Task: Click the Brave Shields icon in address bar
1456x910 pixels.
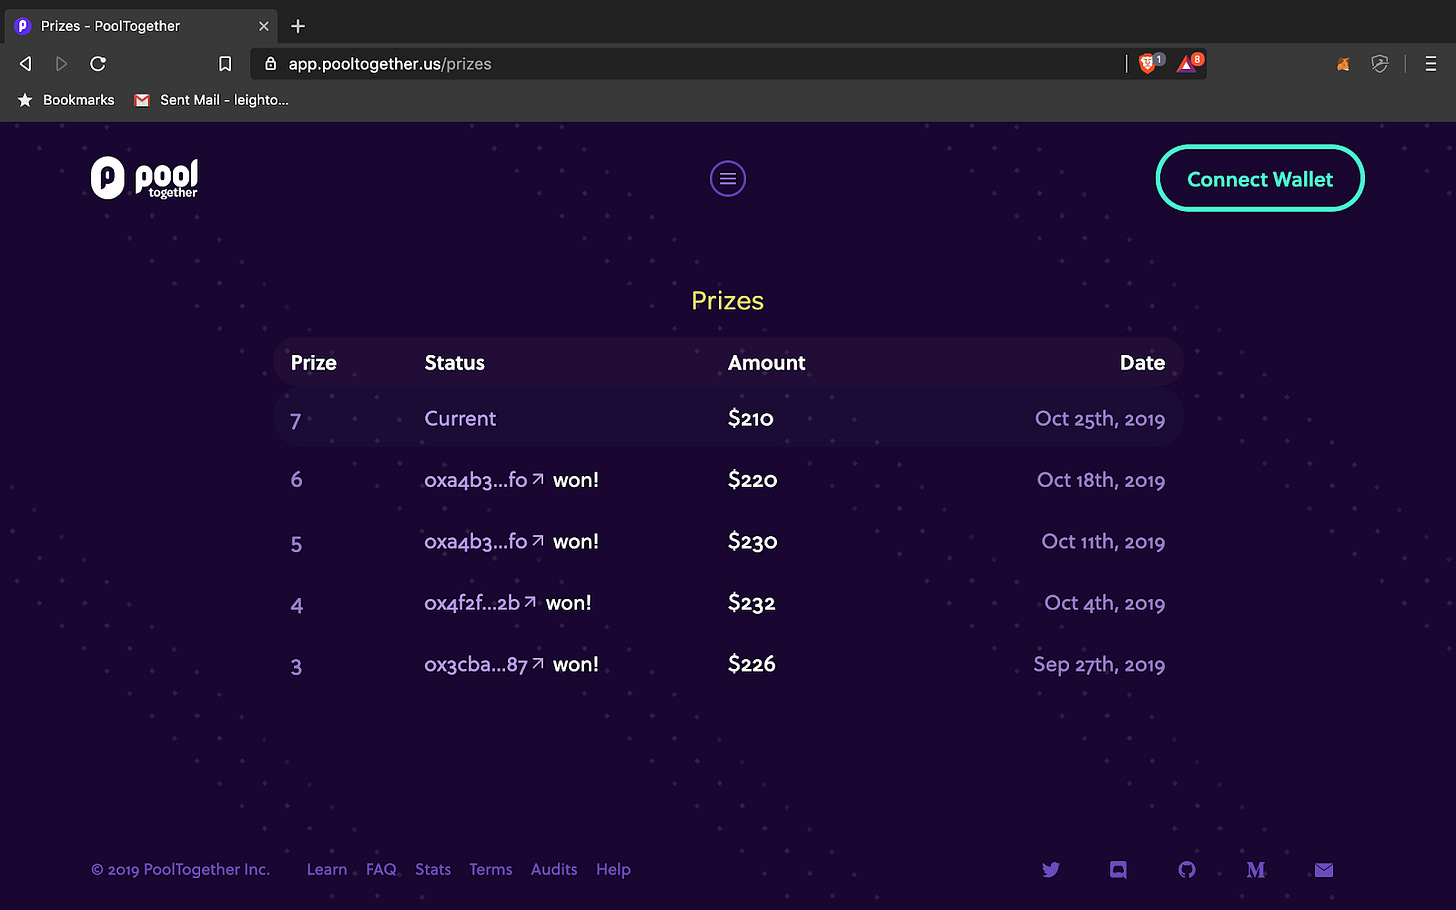Action: [x=1148, y=64]
